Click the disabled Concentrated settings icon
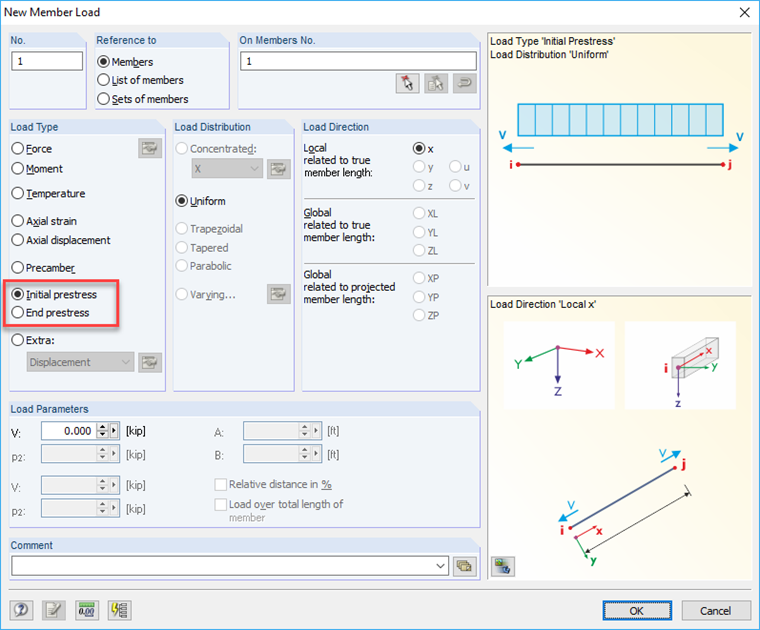760x630 pixels. (x=279, y=169)
